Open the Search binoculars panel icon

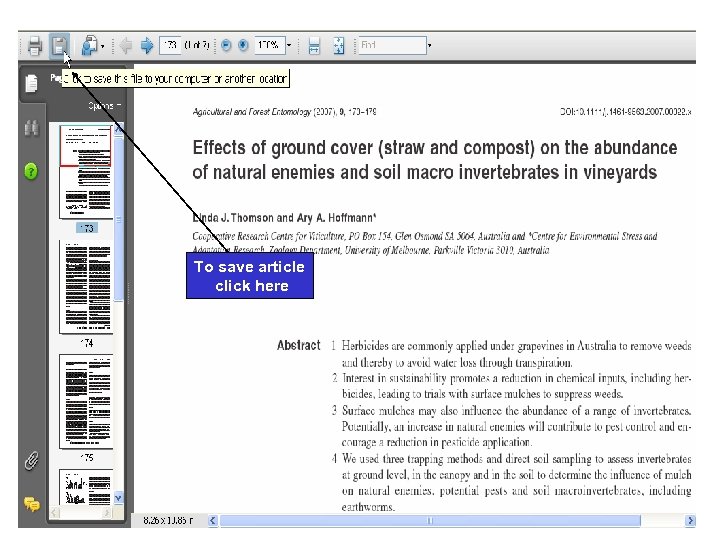point(31,128)
